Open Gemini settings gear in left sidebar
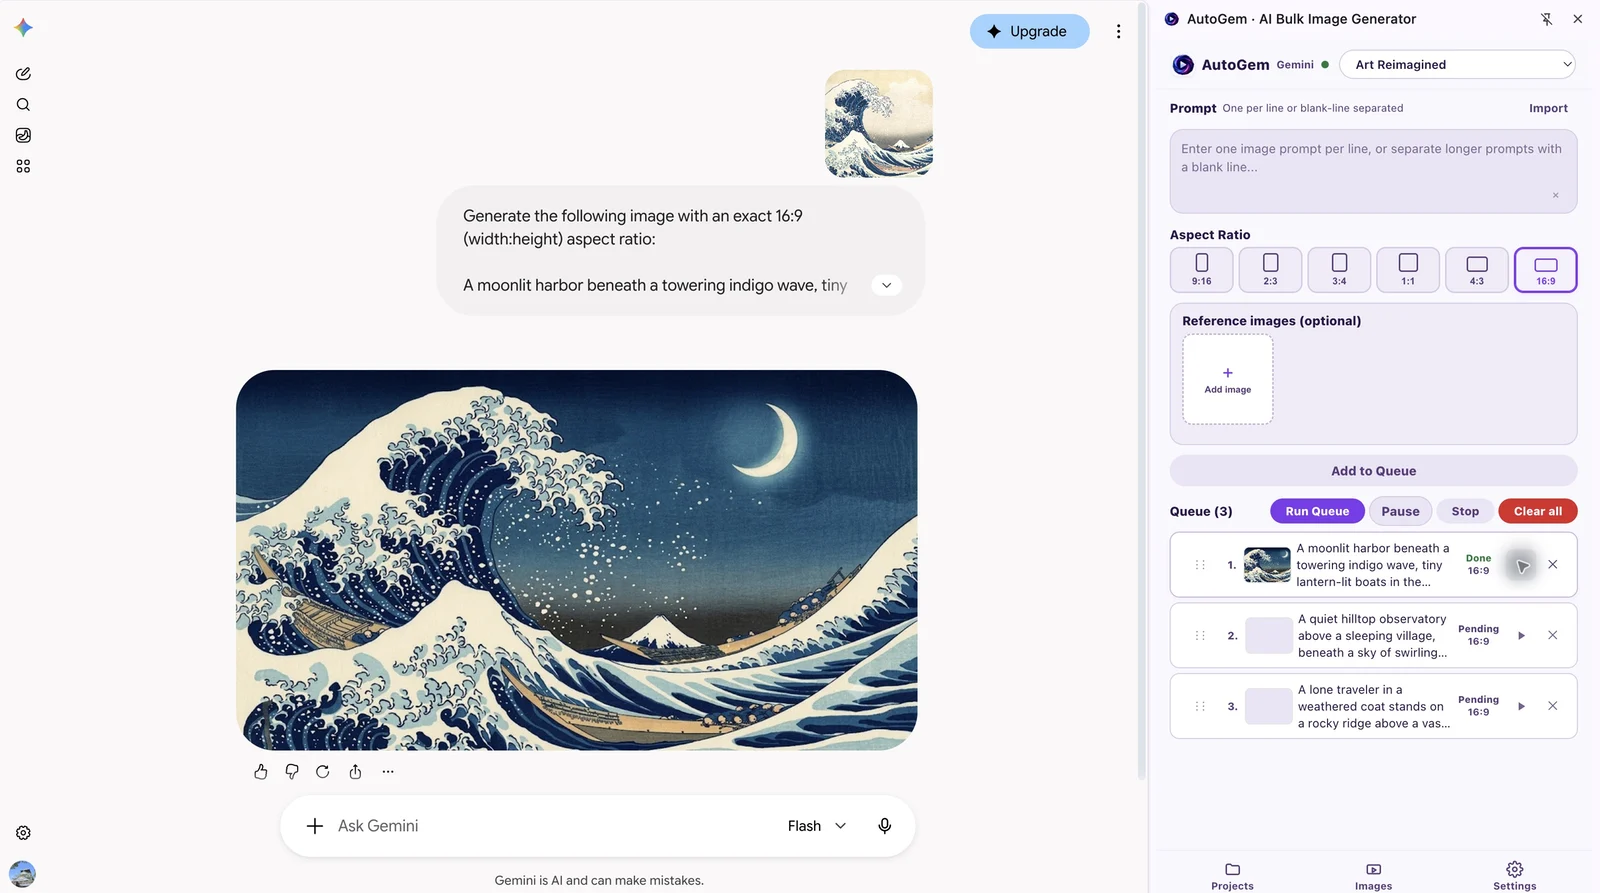 click(23, 833)
